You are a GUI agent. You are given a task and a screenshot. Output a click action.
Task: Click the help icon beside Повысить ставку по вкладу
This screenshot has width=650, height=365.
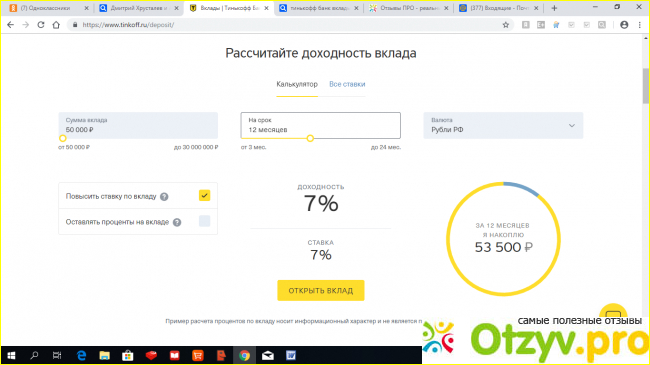coord(164,197)
